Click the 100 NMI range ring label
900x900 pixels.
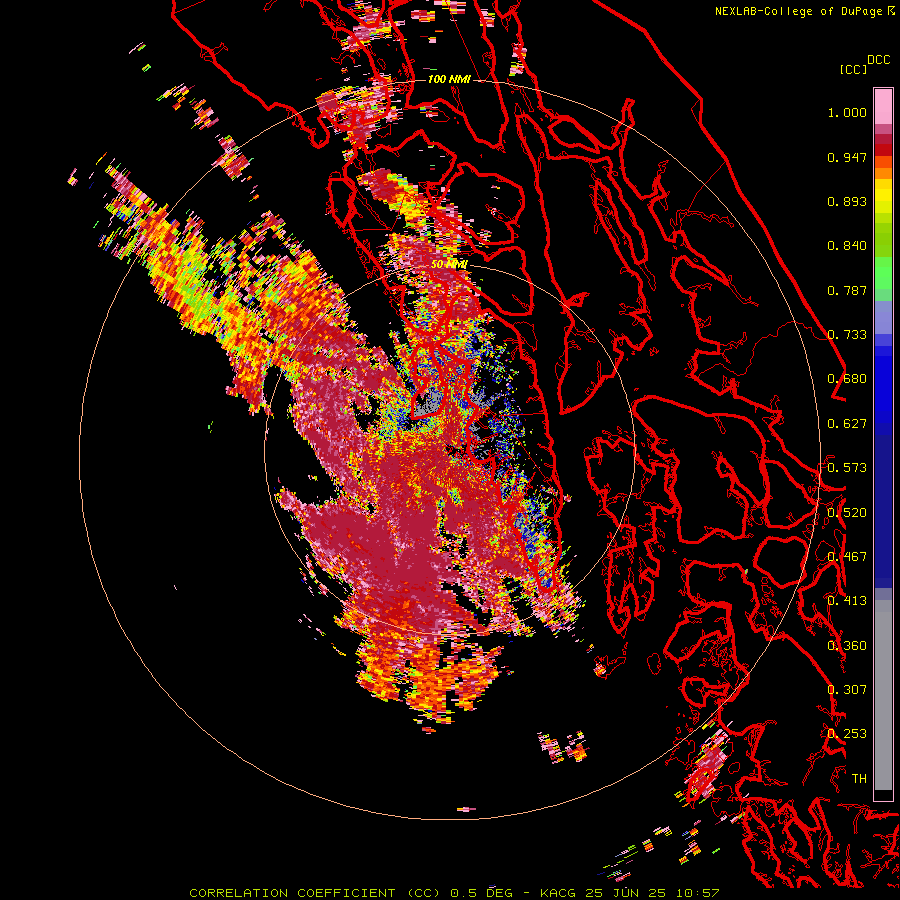click(449, 79)
